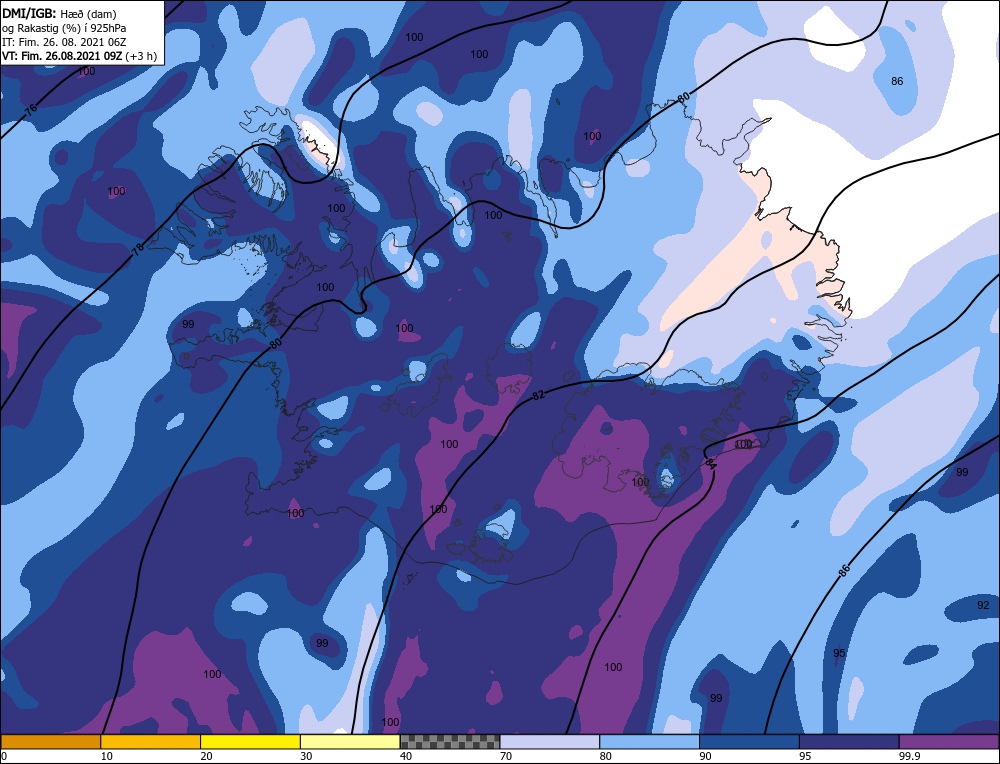This screenshot has width=1000, height=764.
Task: Click the '90' legend scale tick label
Action: click(705, 756)
